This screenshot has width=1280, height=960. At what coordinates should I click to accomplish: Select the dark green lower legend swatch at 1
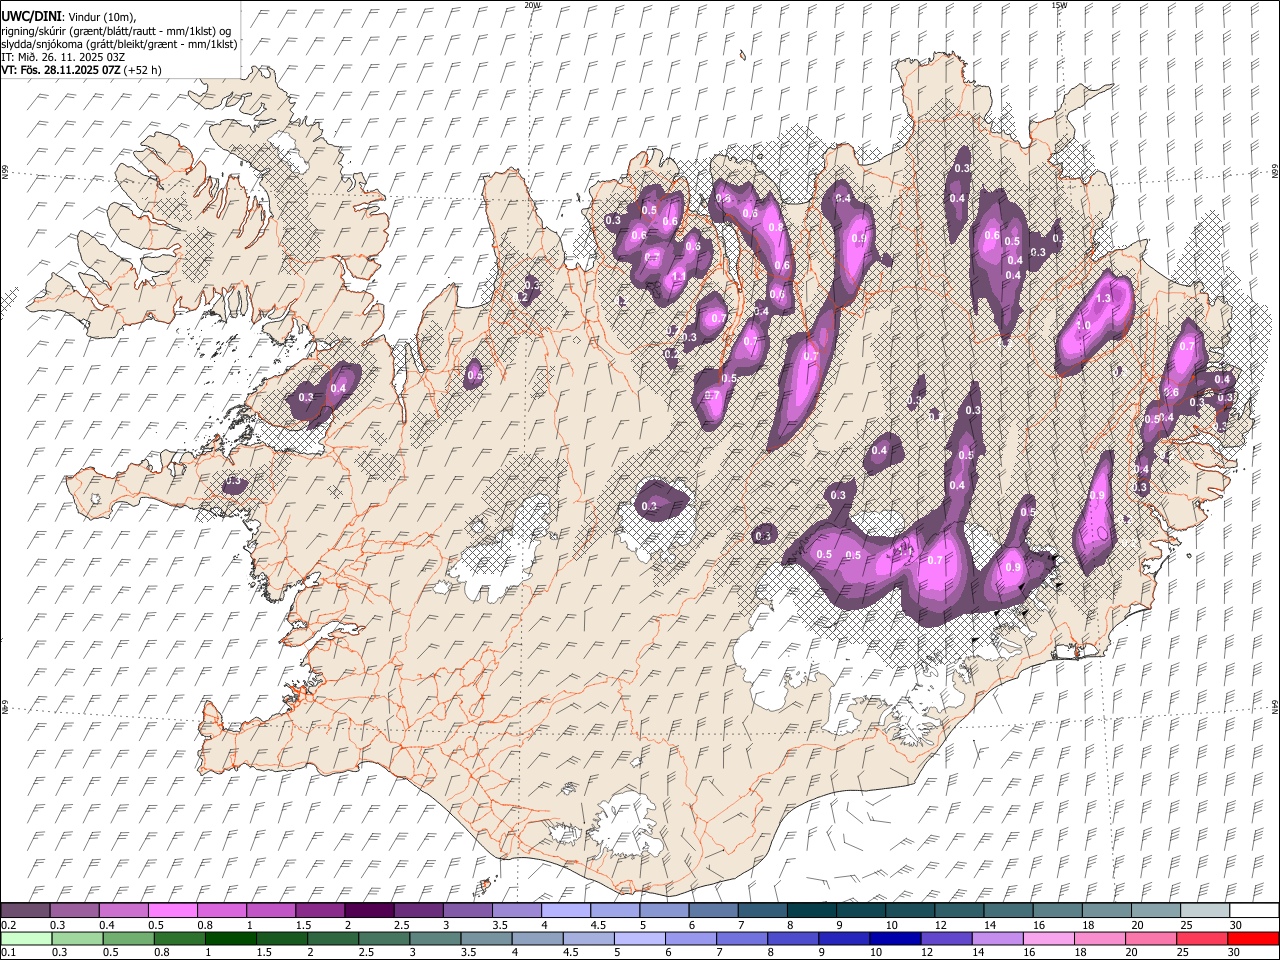tap(231, 939)
